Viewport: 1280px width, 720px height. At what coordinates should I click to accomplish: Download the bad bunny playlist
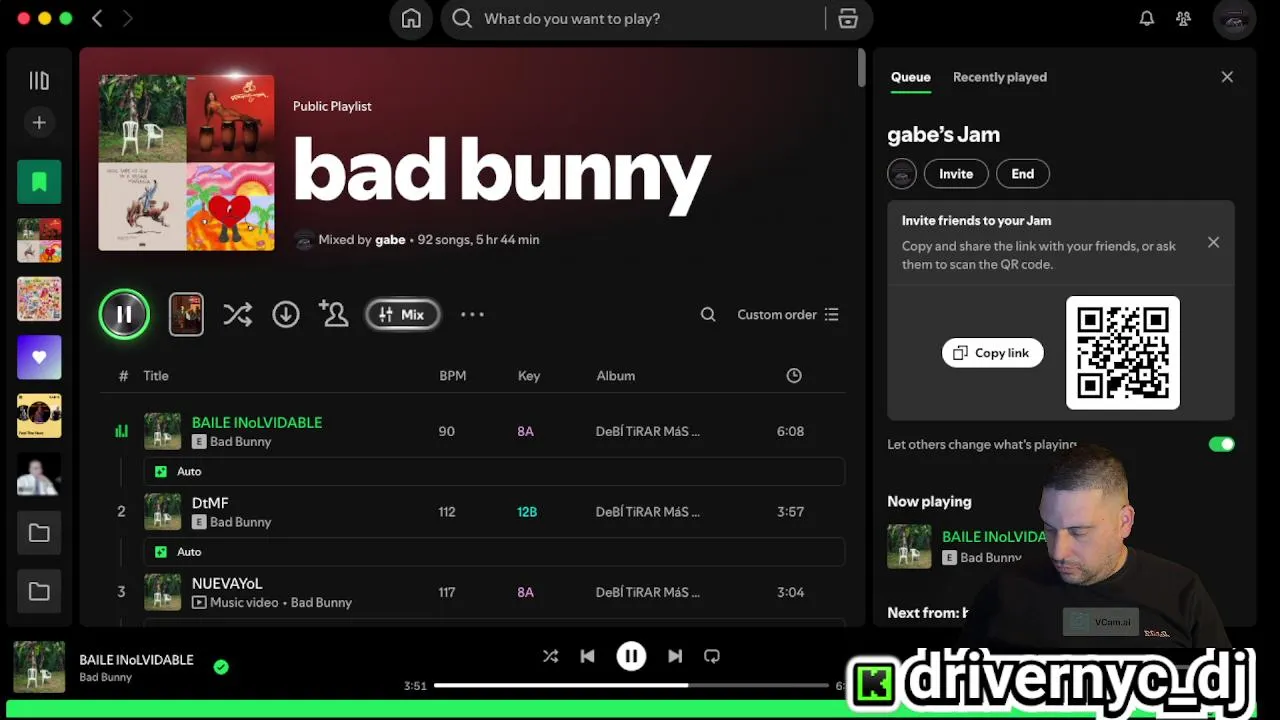pyautogui.click(x=286, y=314)
